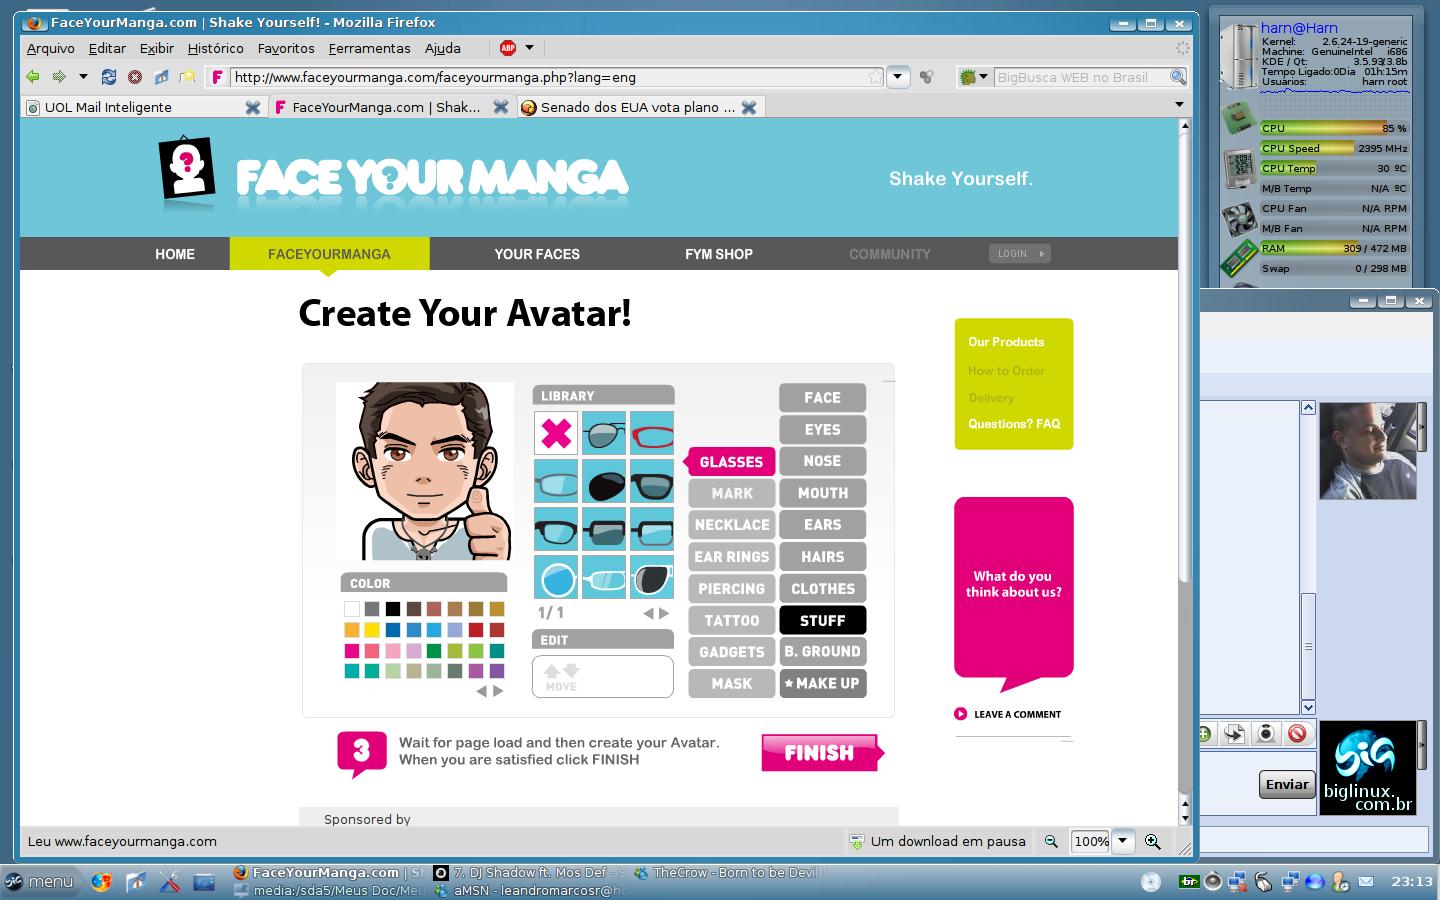Select the EYES category button
The height and width of the screenshot is (900, 1440).
coord(823,430)
